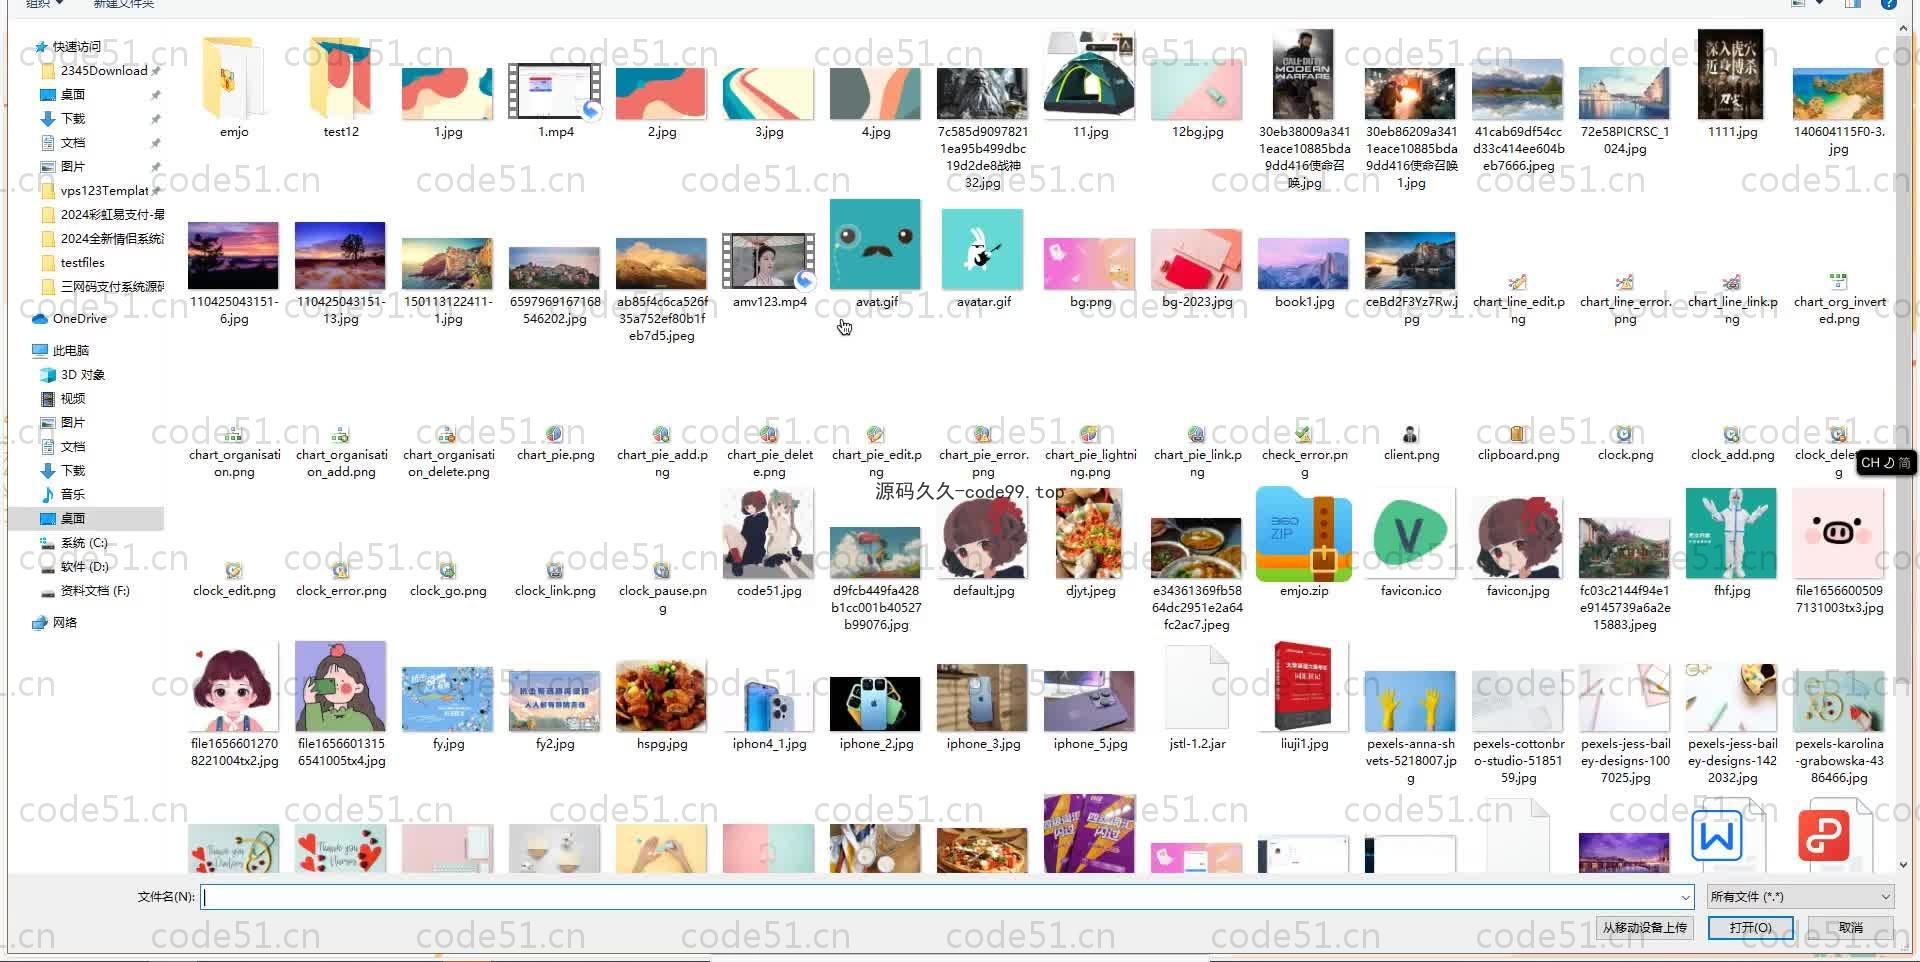Select the bg-2023.jpg thumbnail

click(x=1197, y=260)
